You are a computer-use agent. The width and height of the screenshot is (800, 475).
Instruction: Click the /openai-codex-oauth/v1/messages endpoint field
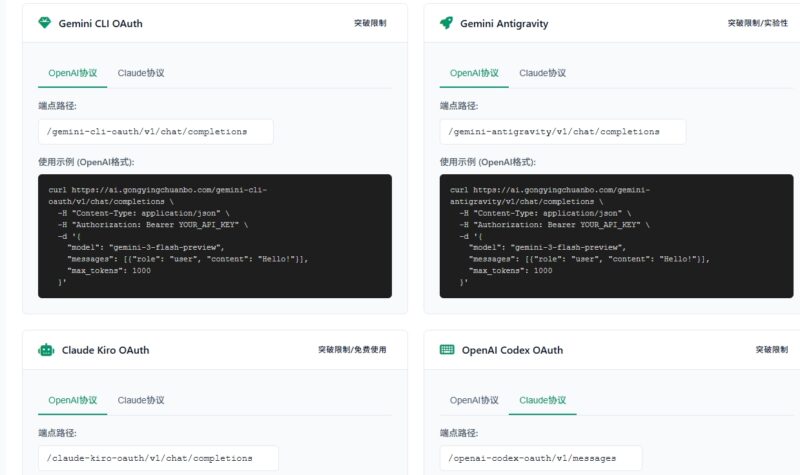[x=541, y=458]
